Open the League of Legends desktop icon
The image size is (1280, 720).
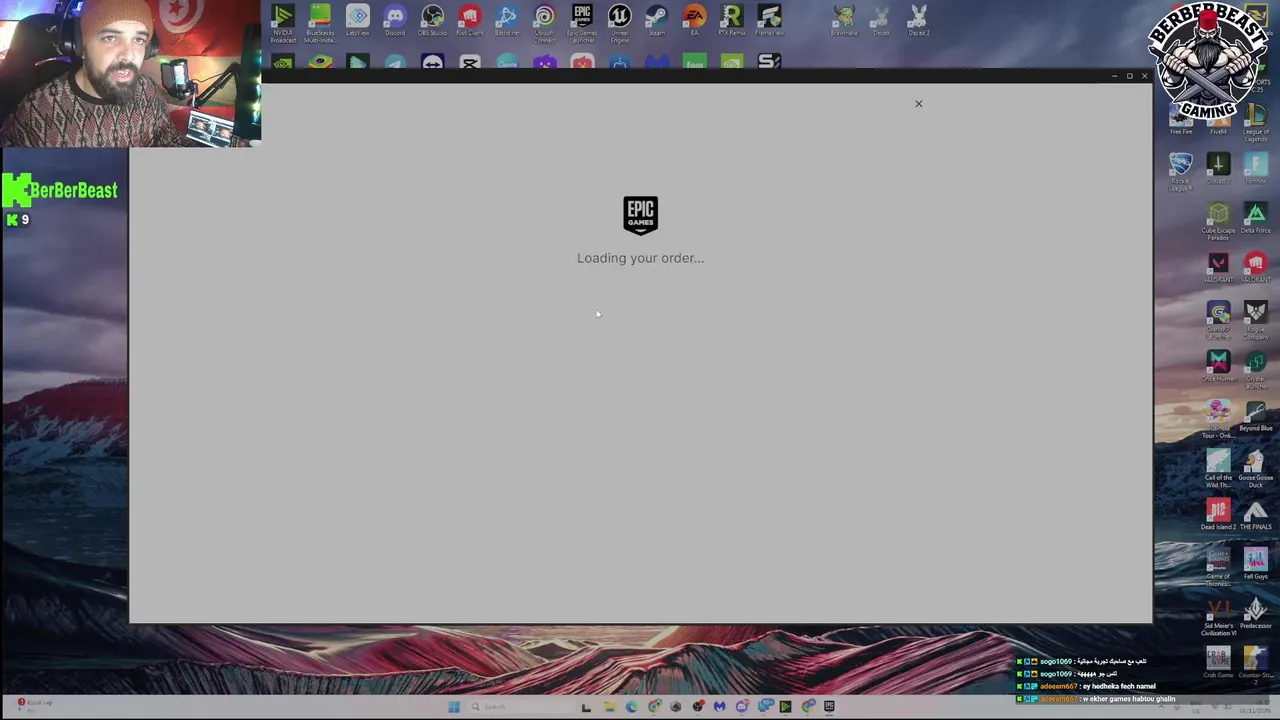[1256, 122]
